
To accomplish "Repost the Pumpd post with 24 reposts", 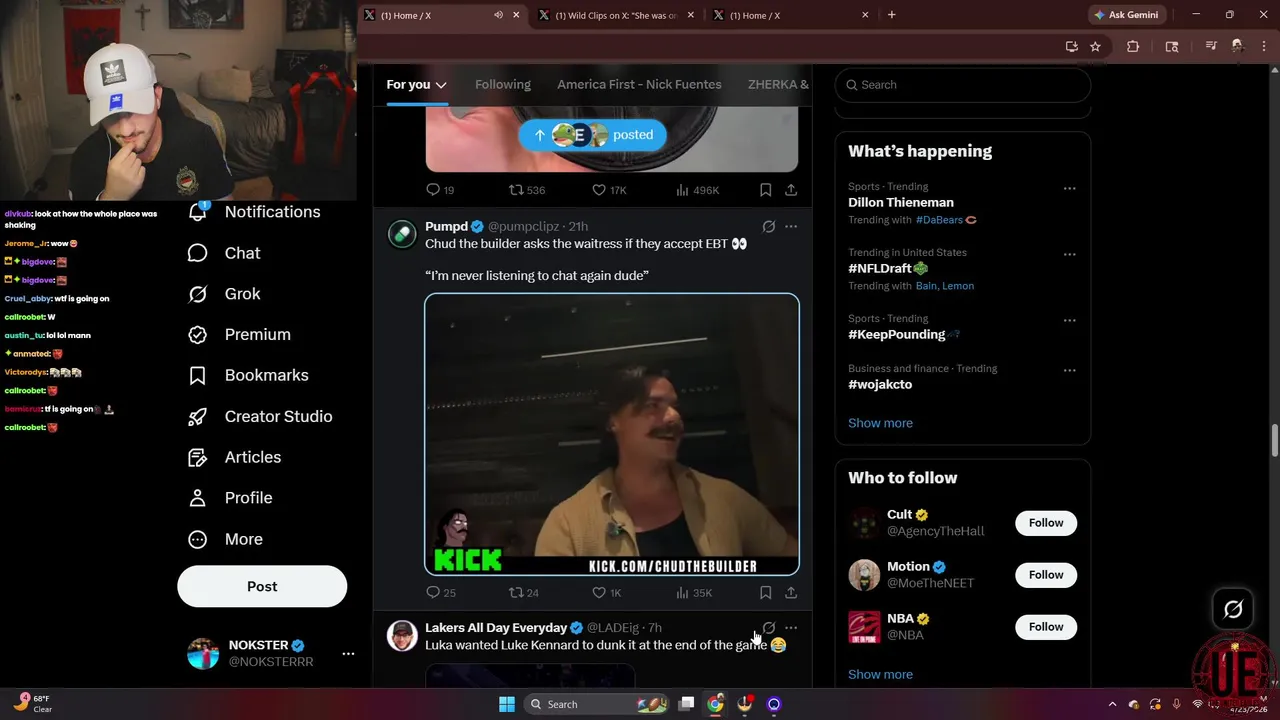I will coord(524,593).
